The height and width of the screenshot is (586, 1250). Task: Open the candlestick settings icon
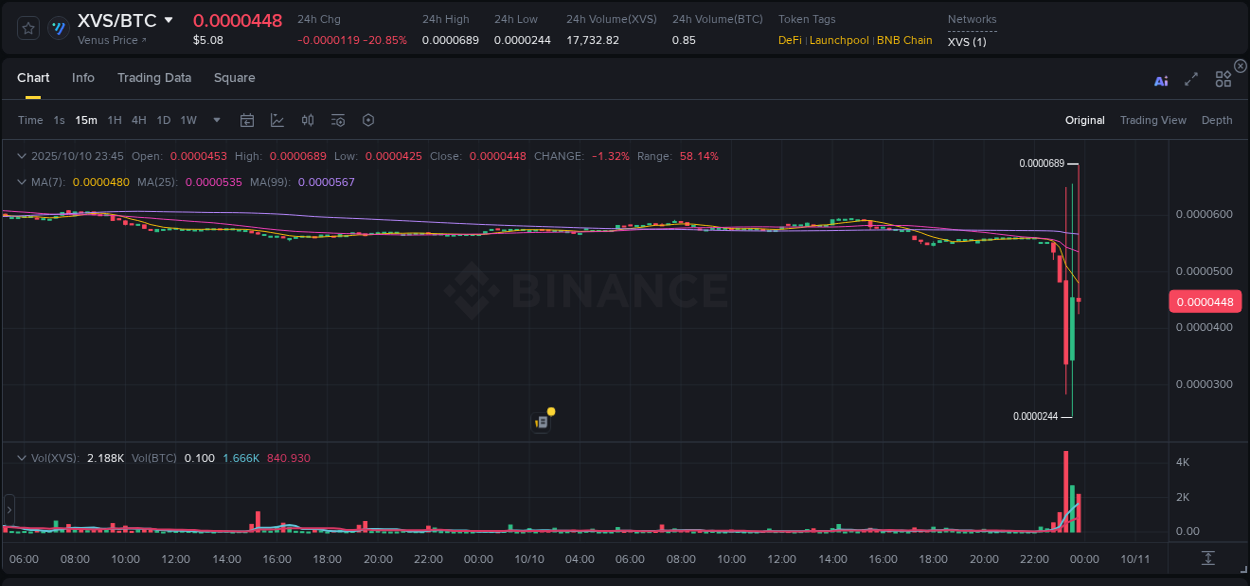[x=308, y=120]
